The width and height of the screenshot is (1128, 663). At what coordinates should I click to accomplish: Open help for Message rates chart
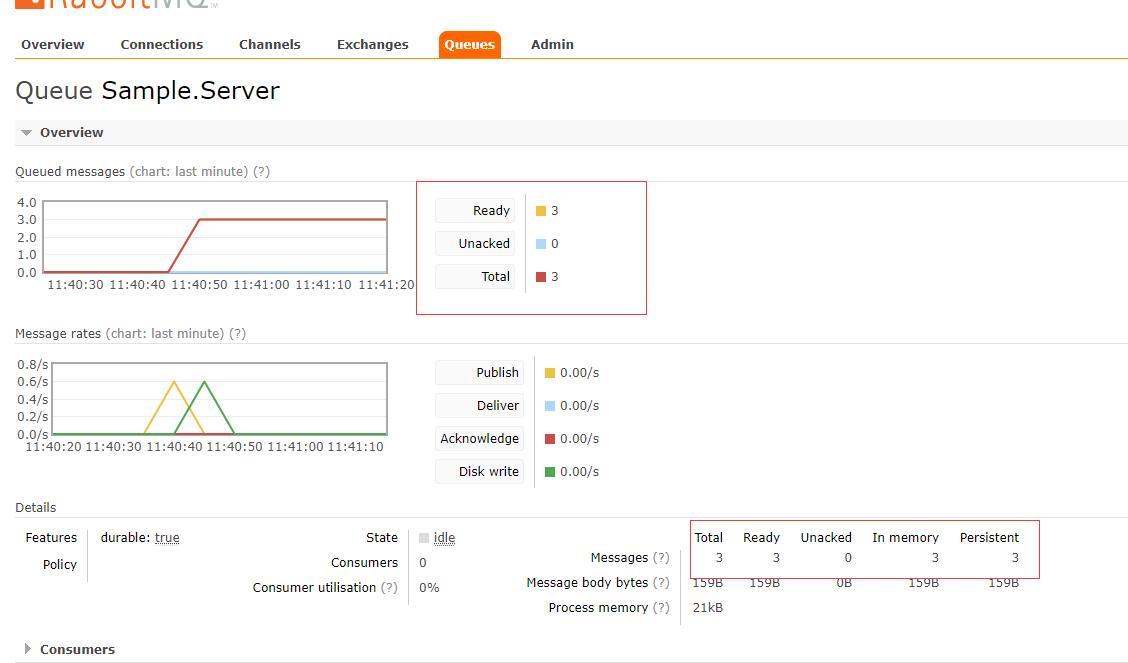click(237, 334)
